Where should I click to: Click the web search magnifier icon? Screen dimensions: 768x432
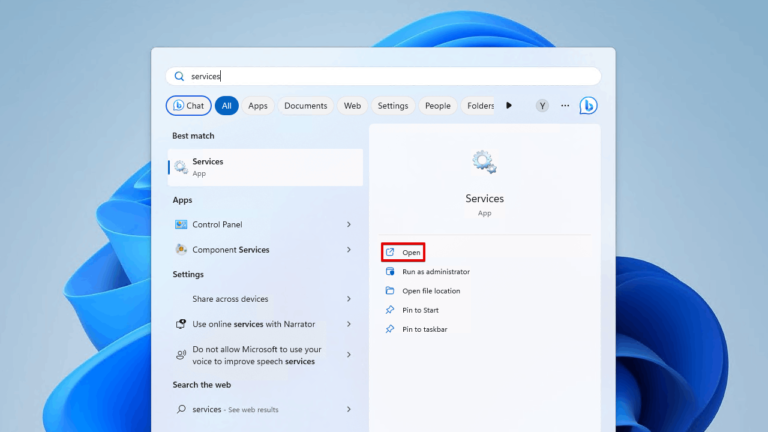tap(181, 409)
